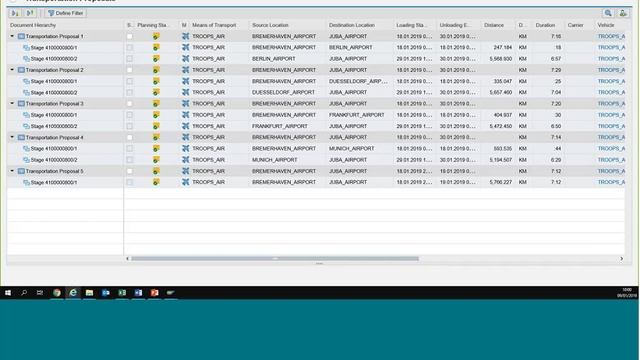Image resolution: width=640 pixels, height=360 pixels.
Task: Click the Duration column header
Action: 545,25
